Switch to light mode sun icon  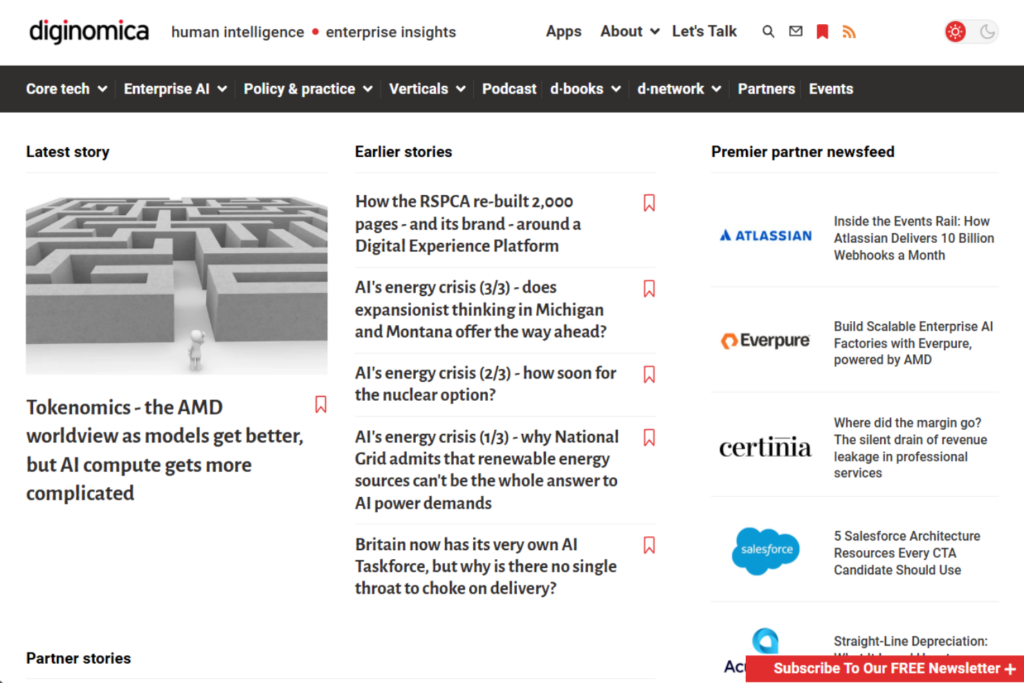[x=955, y=31]
